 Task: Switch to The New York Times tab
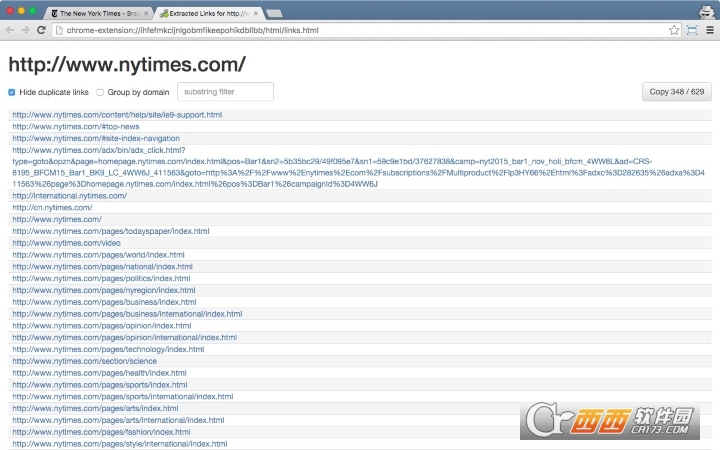pyautogui.click(x=97, y=13)
